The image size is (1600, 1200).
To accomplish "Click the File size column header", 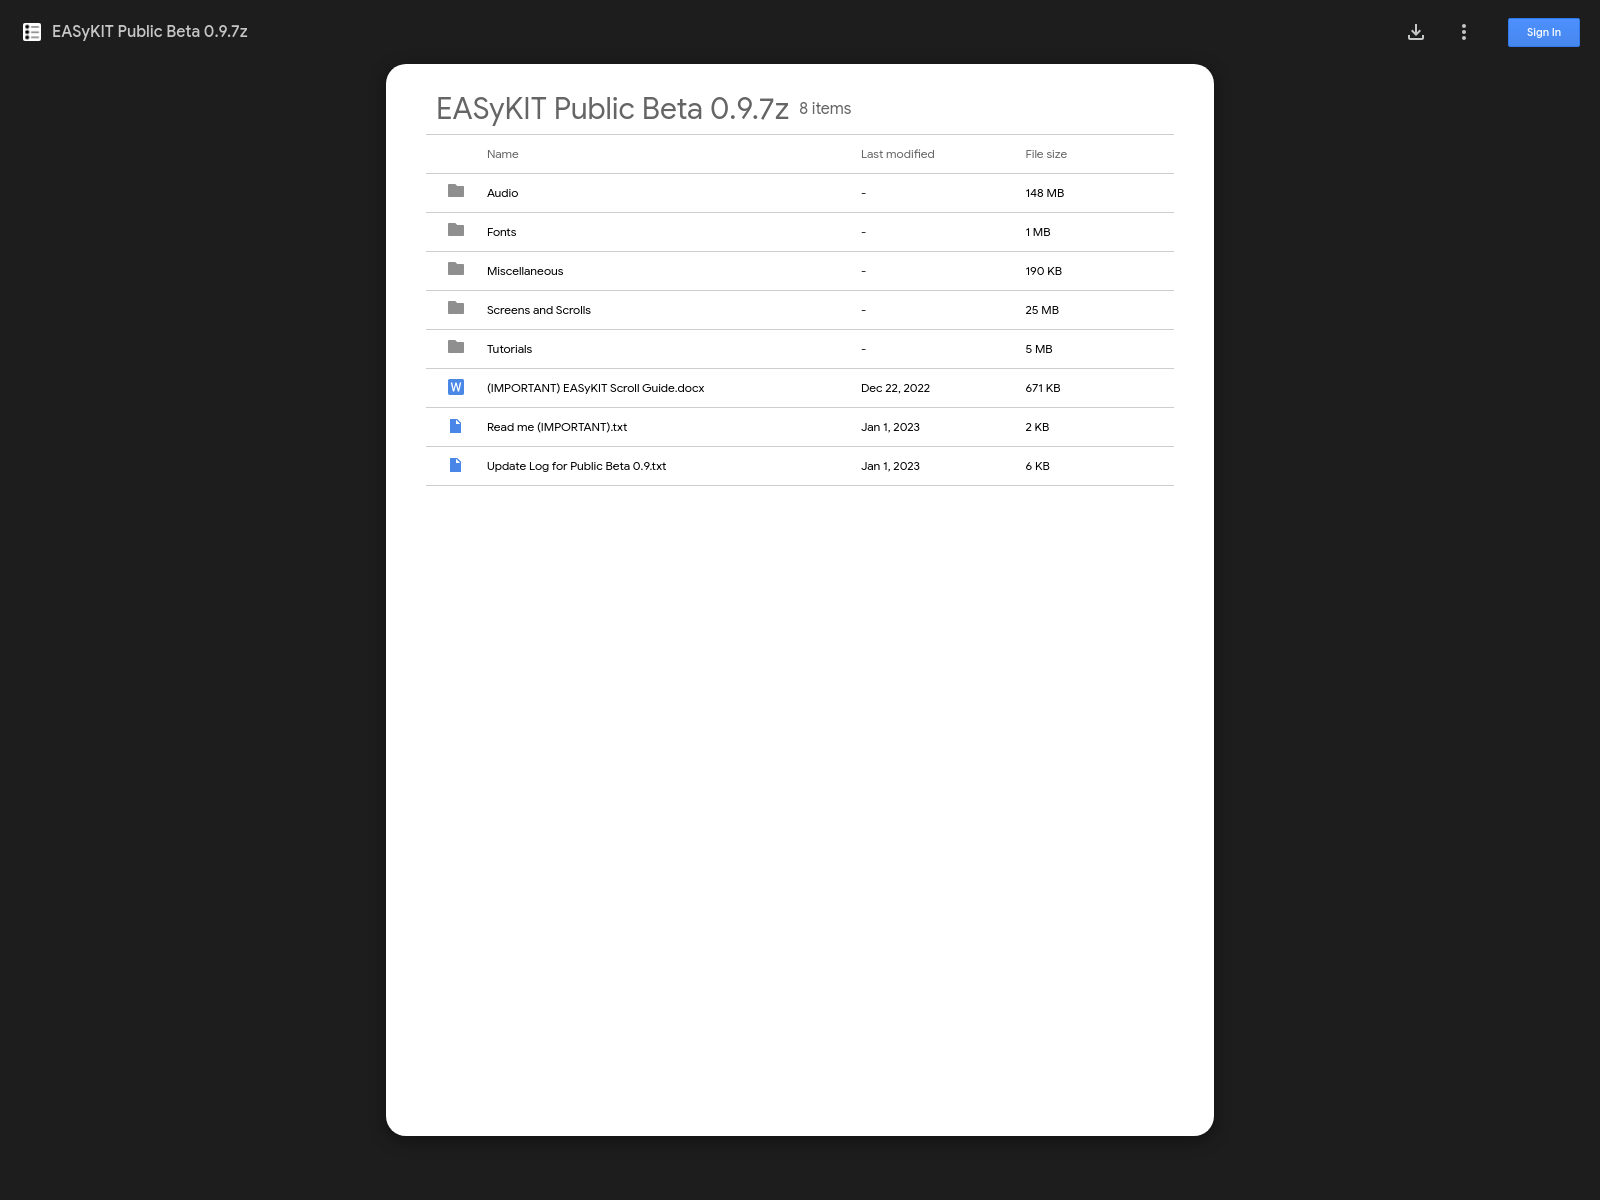I will [1046, 154].
